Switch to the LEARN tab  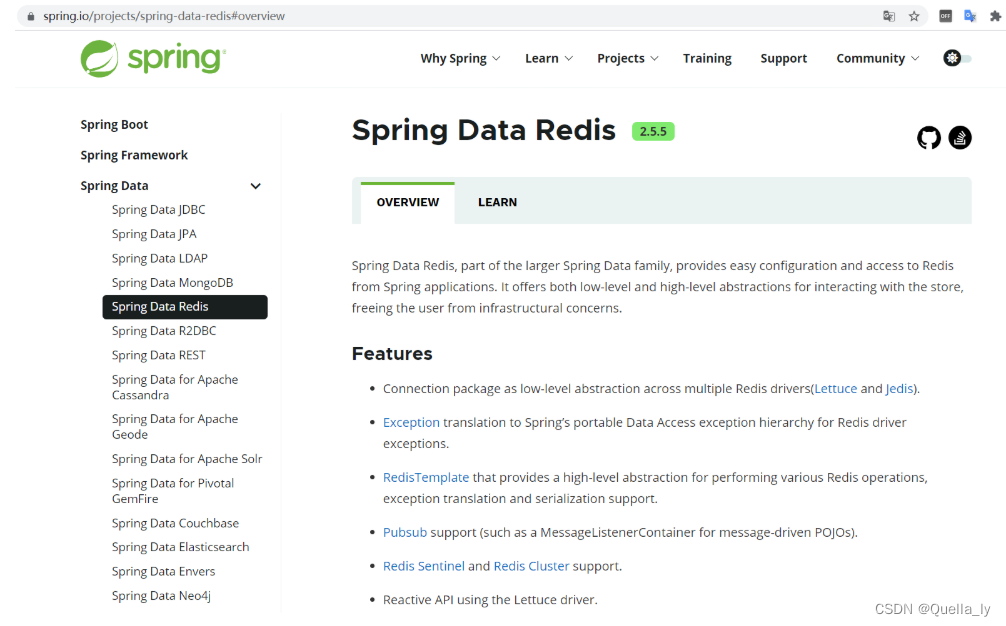[497, 203]
